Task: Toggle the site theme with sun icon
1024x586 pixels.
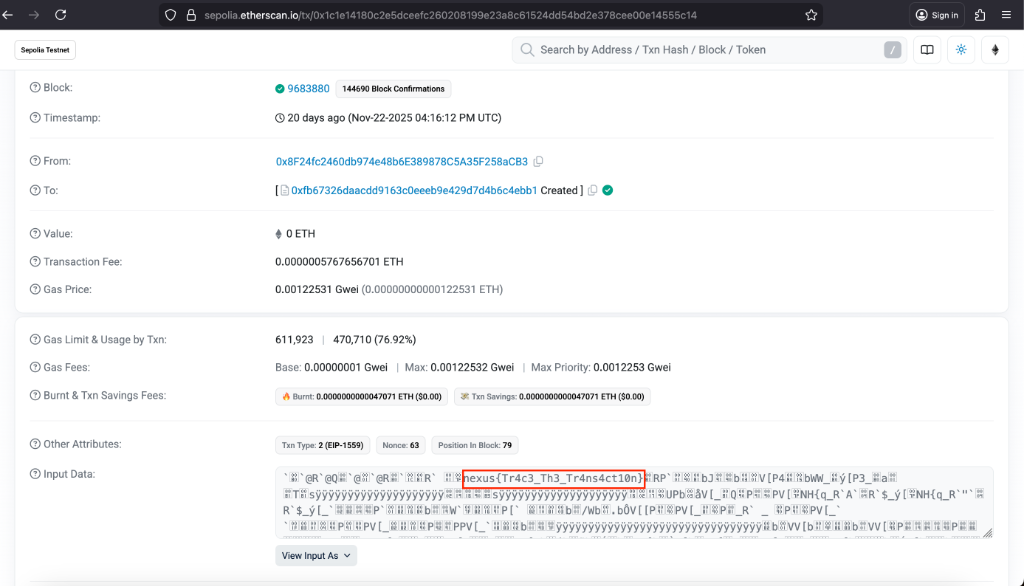Action: [x=961, y=50]
